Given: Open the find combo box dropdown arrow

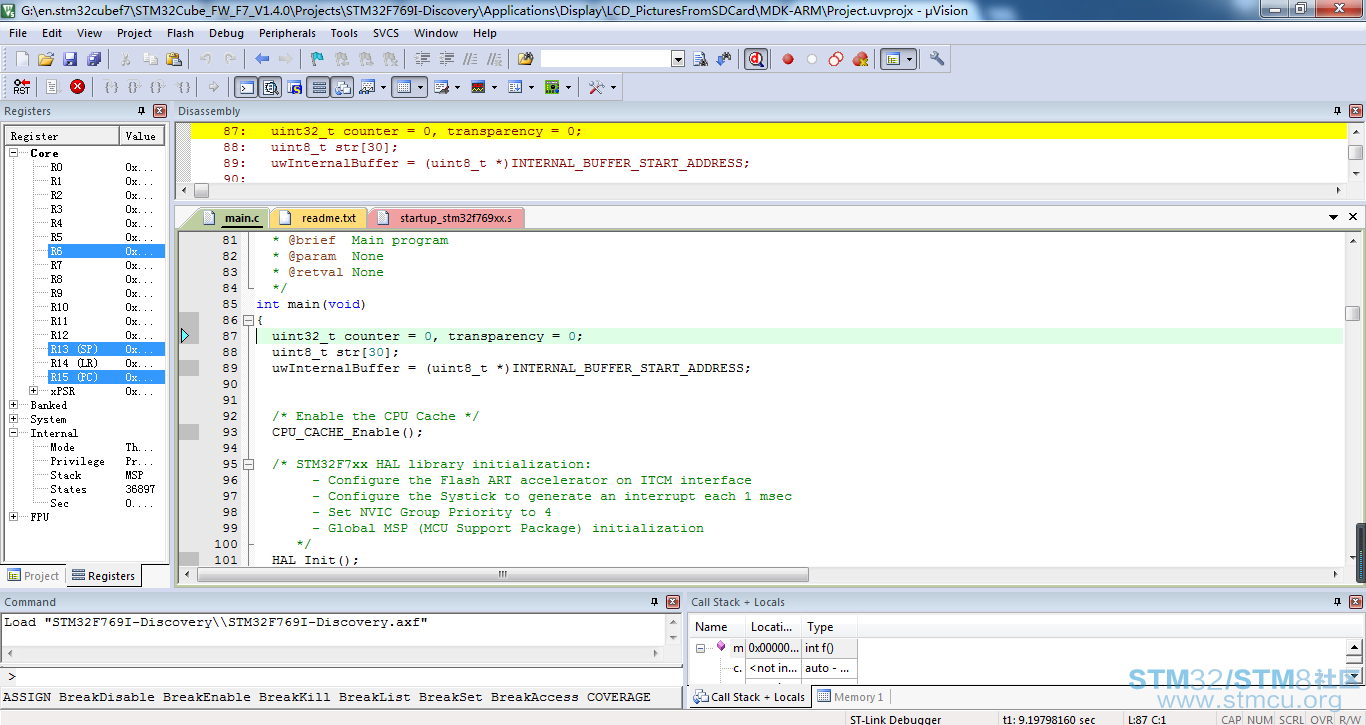Looking at the screenshot, I should pyautogui.click(x=678, y=59).
